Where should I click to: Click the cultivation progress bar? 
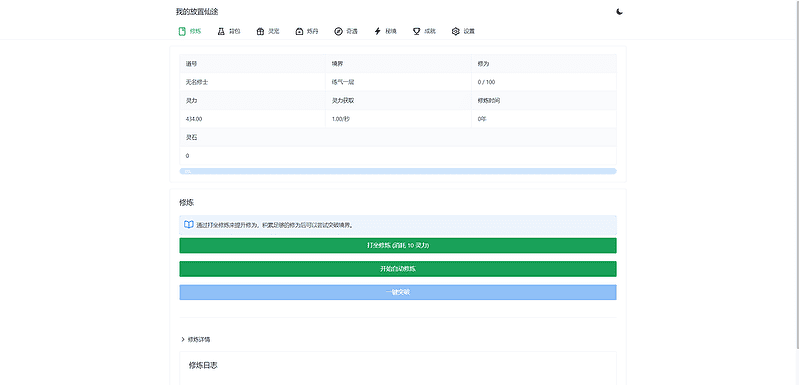[398, 171]
